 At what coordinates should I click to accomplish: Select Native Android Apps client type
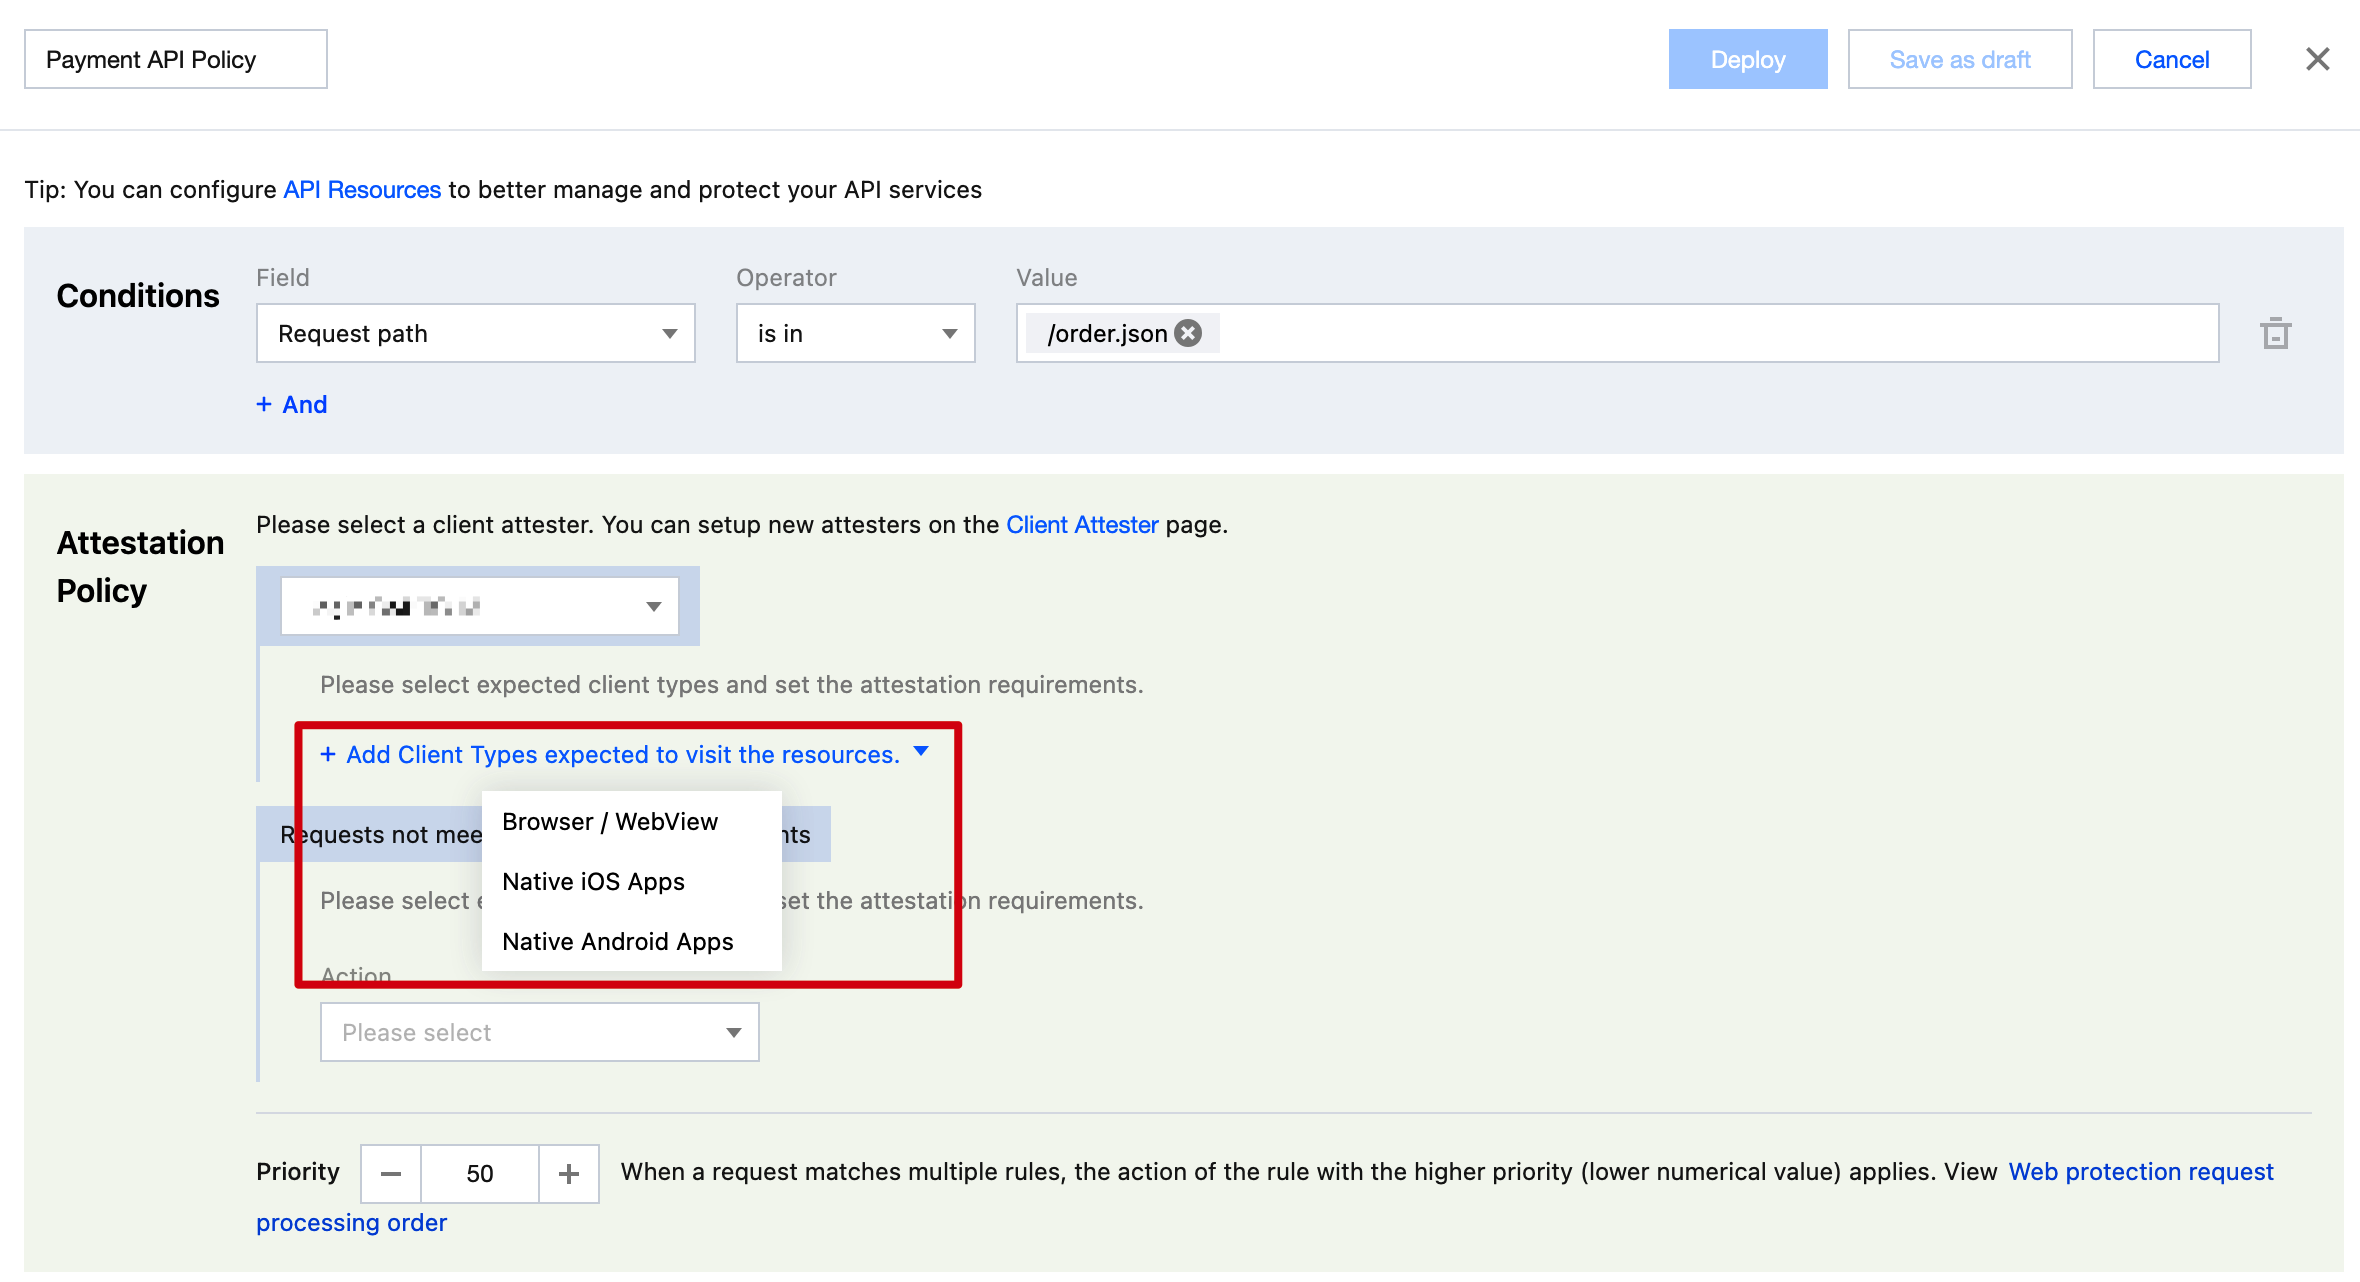(617, 941)
